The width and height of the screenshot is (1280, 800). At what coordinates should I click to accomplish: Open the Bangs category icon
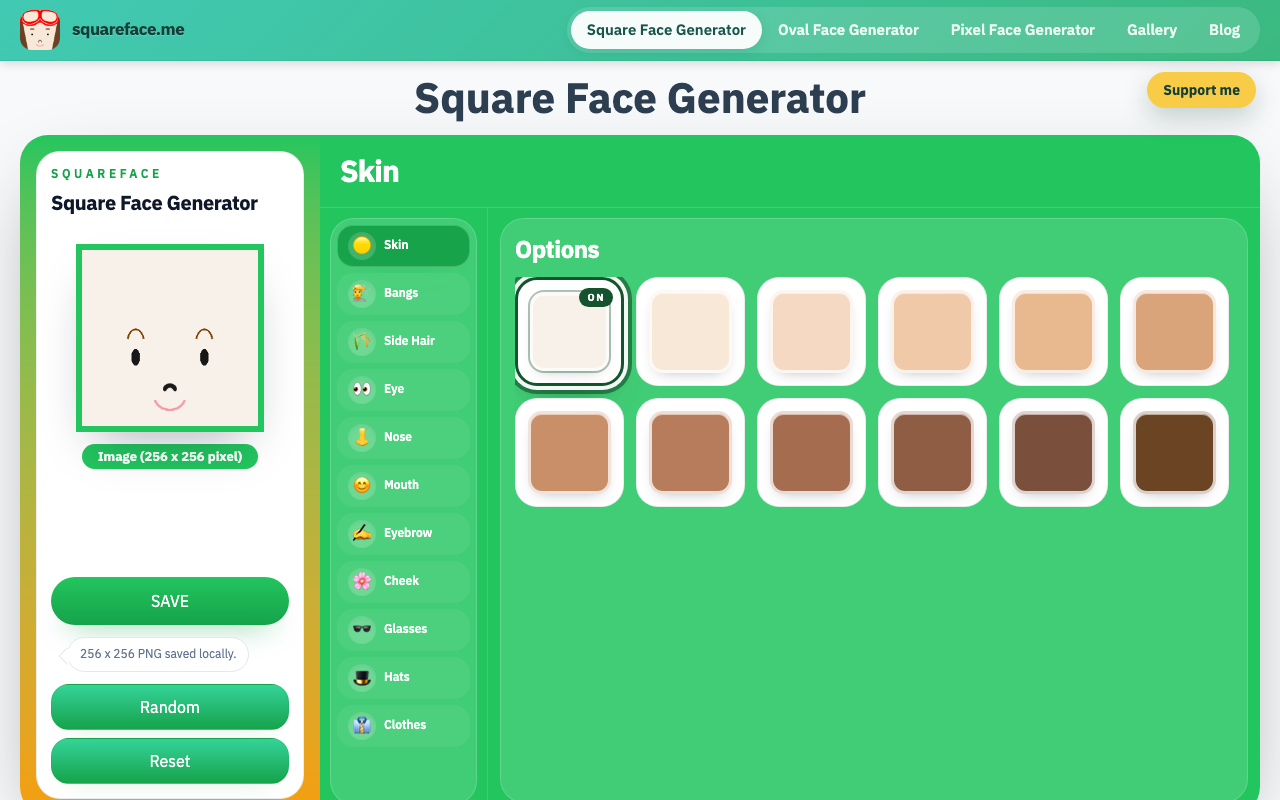[362, 293]
